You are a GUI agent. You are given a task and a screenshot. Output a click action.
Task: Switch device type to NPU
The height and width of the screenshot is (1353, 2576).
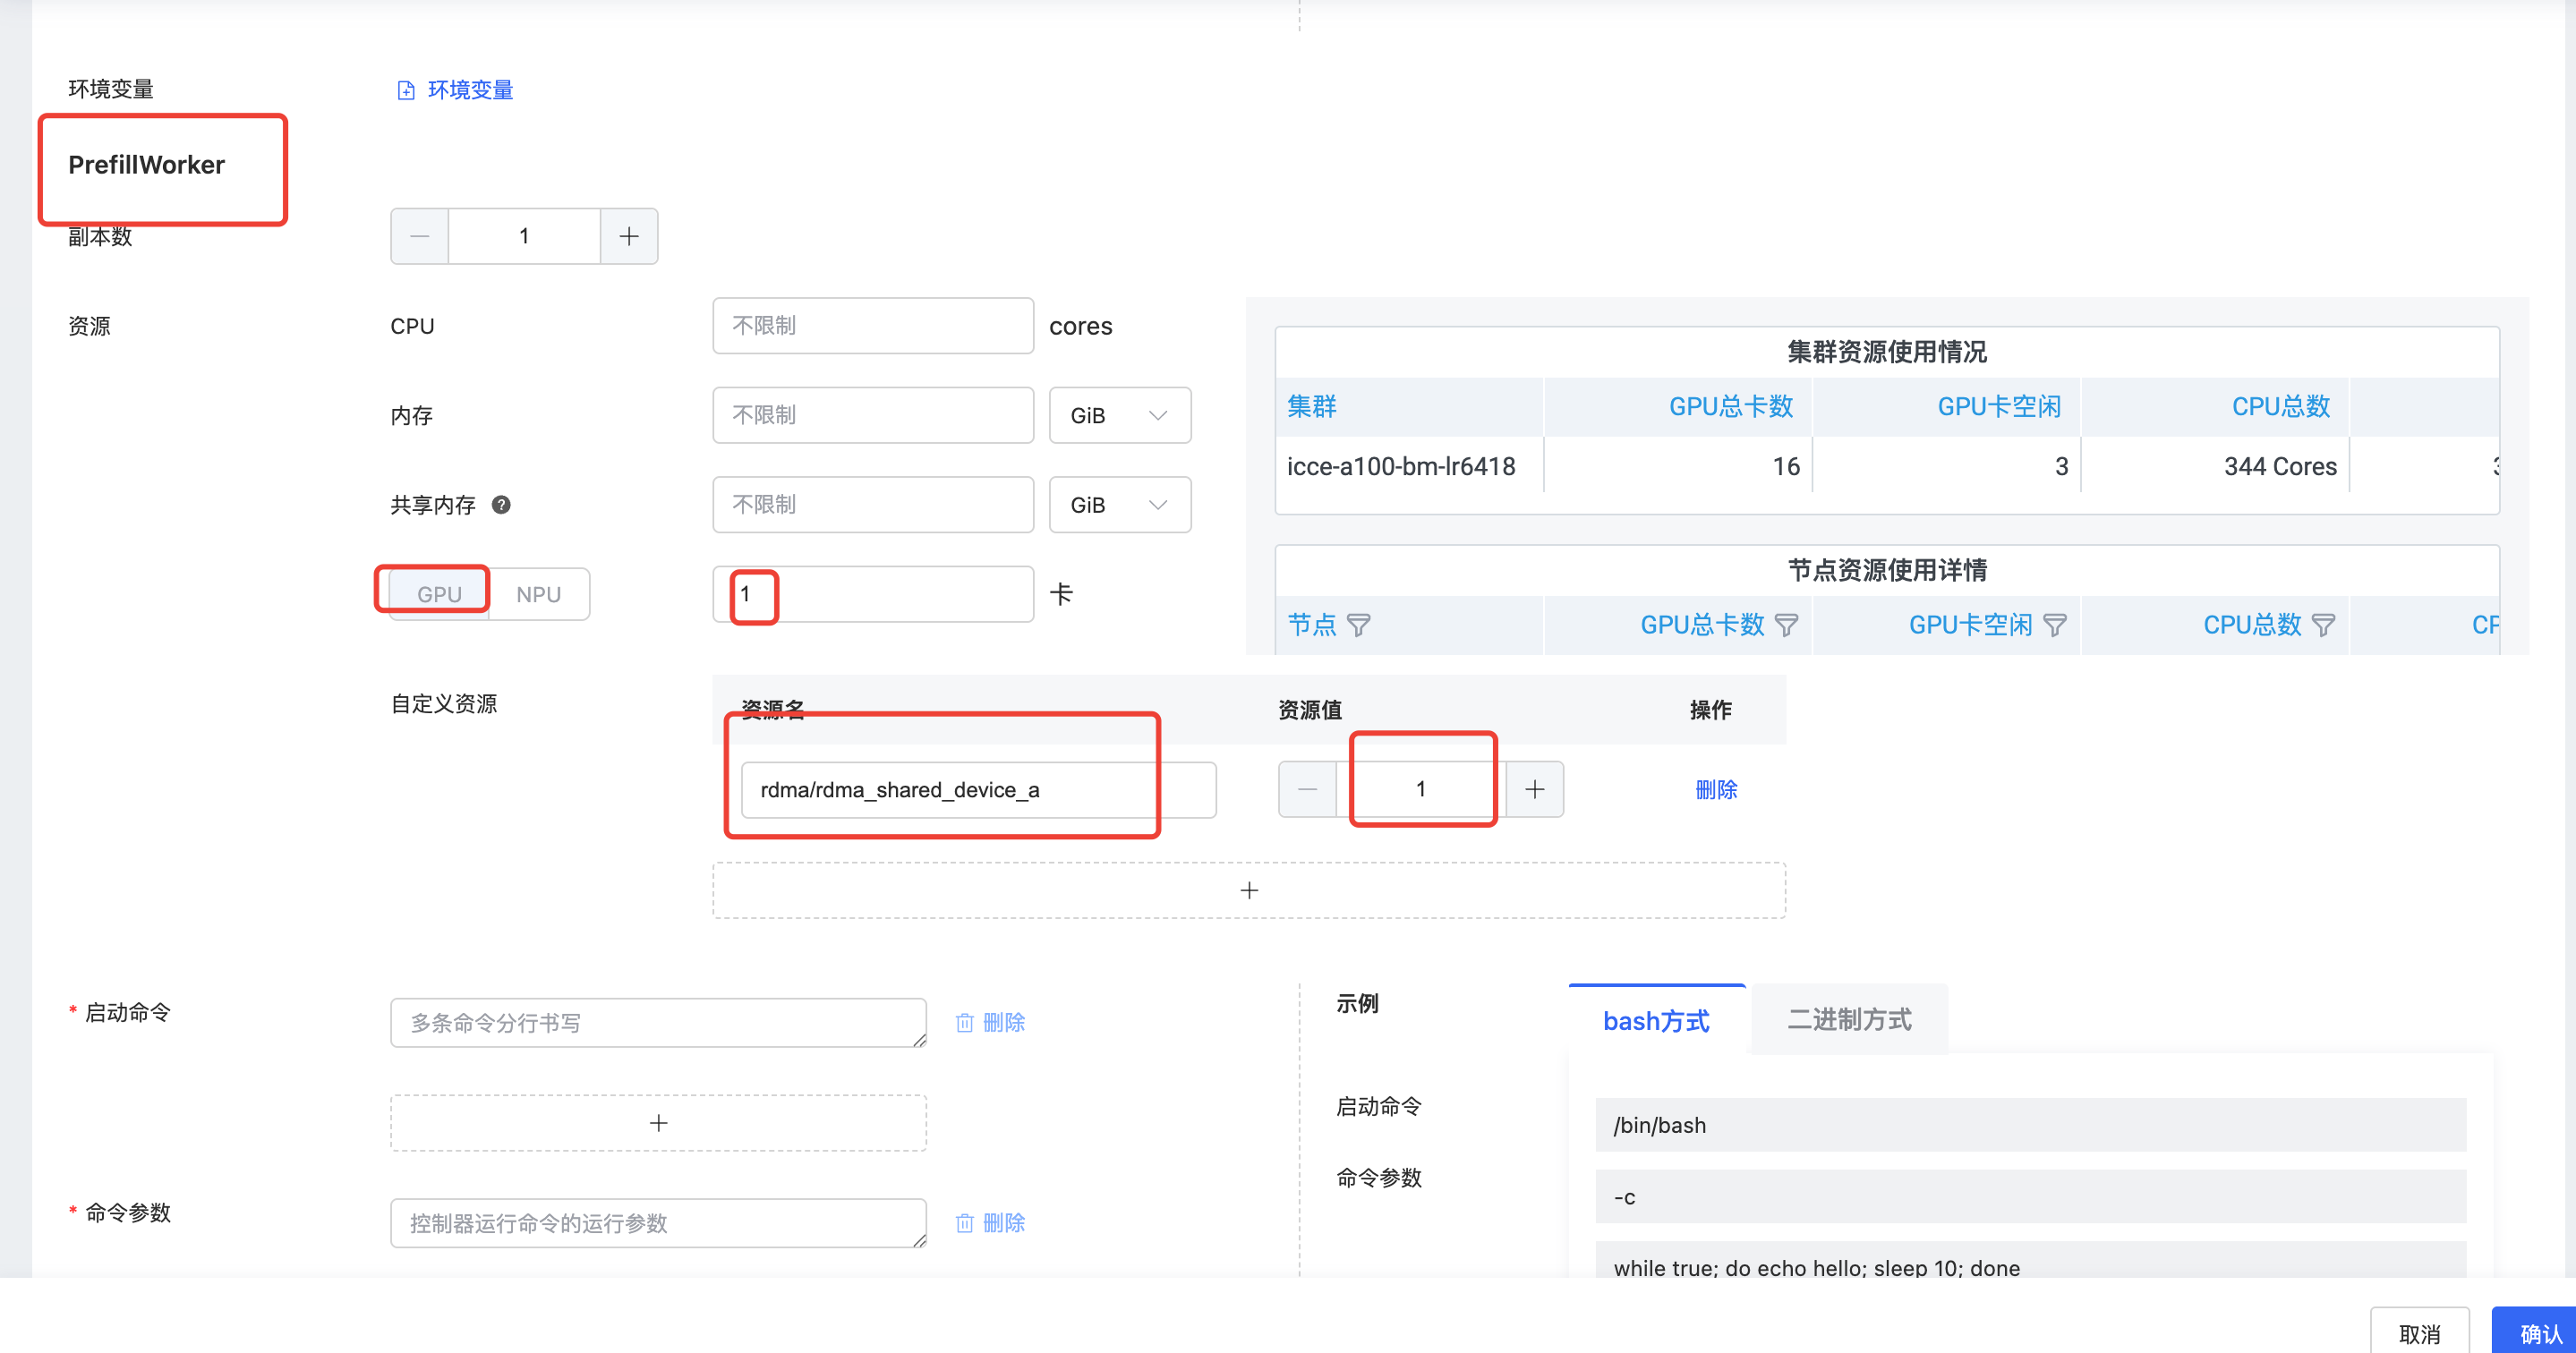(538, 594)
